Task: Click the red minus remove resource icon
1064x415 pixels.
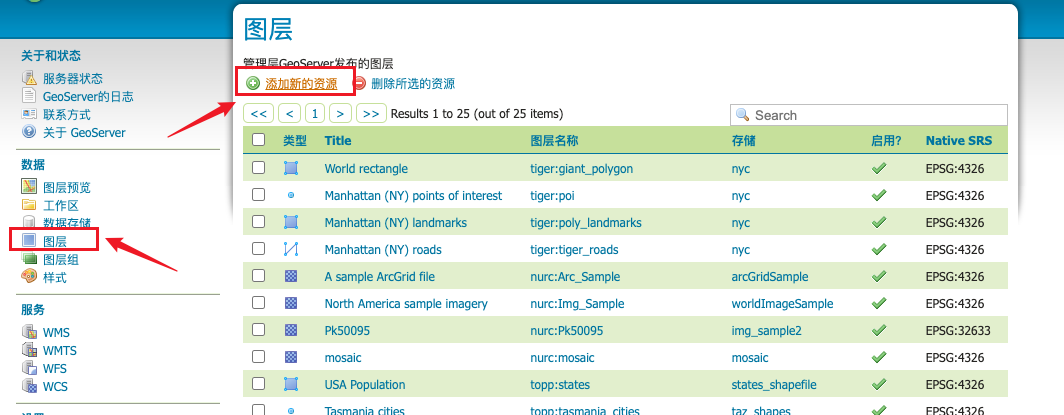Action: pyautogui.click(x=359, y=83)
